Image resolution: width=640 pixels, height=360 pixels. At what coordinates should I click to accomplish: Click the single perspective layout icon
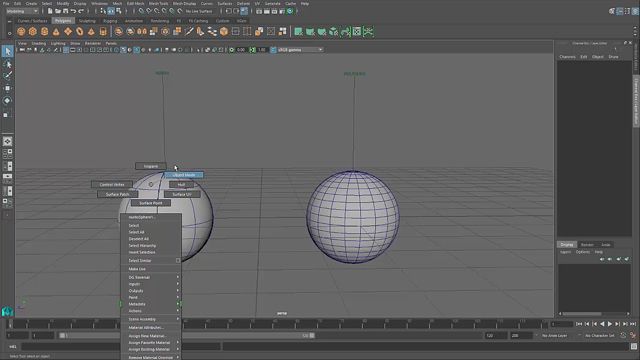(7, 142)
